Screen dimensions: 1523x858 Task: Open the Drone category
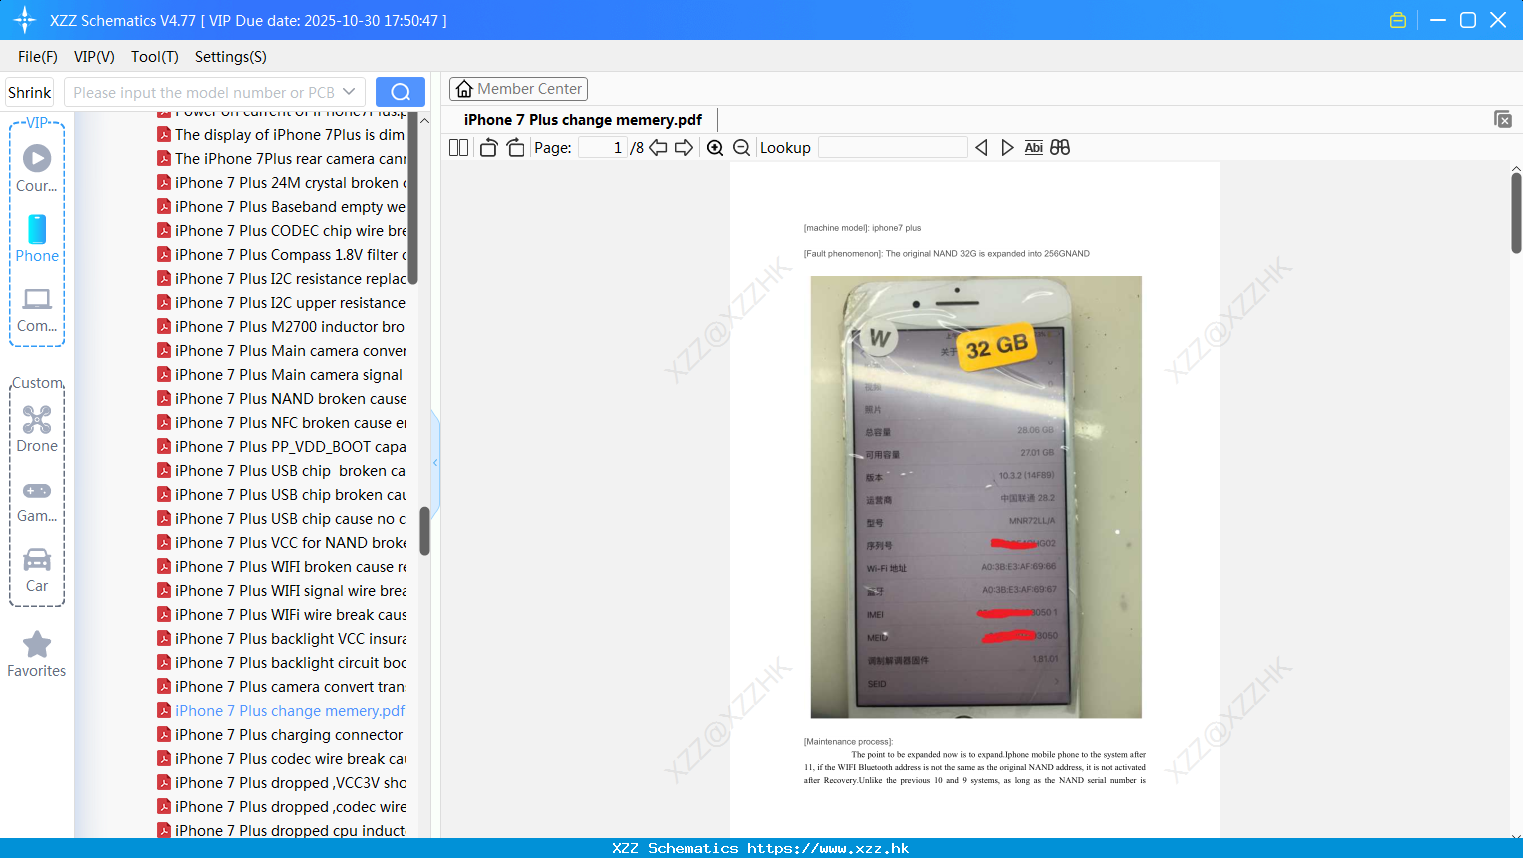tap(37, 428)
